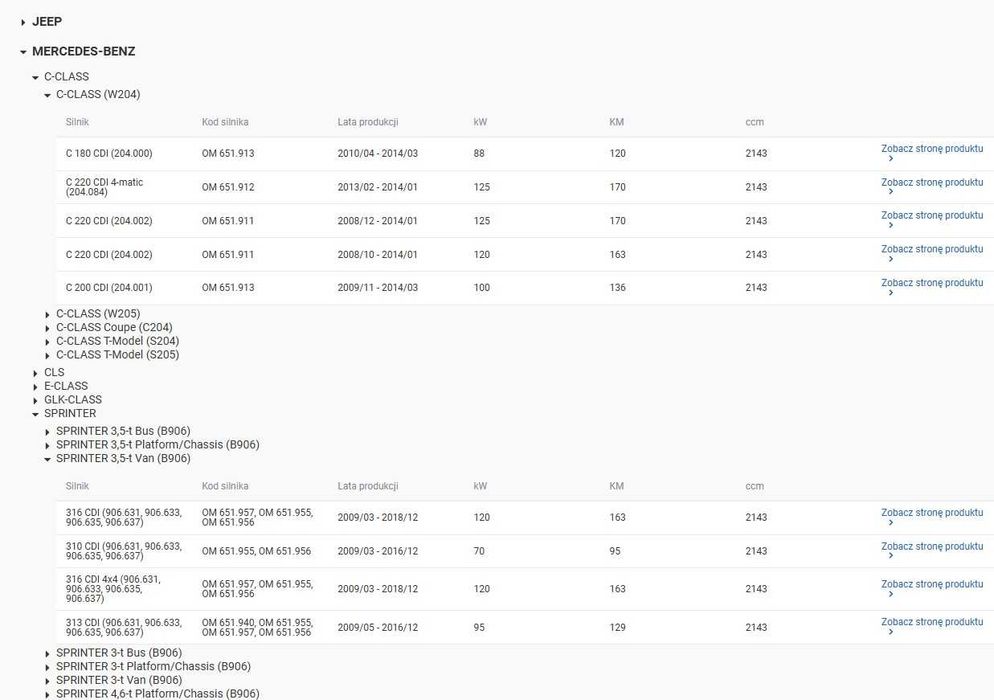Screen dimensions: 994x700
Task: Click 2143 ccm value in 313 CDI row
Action: coord(756,628)
